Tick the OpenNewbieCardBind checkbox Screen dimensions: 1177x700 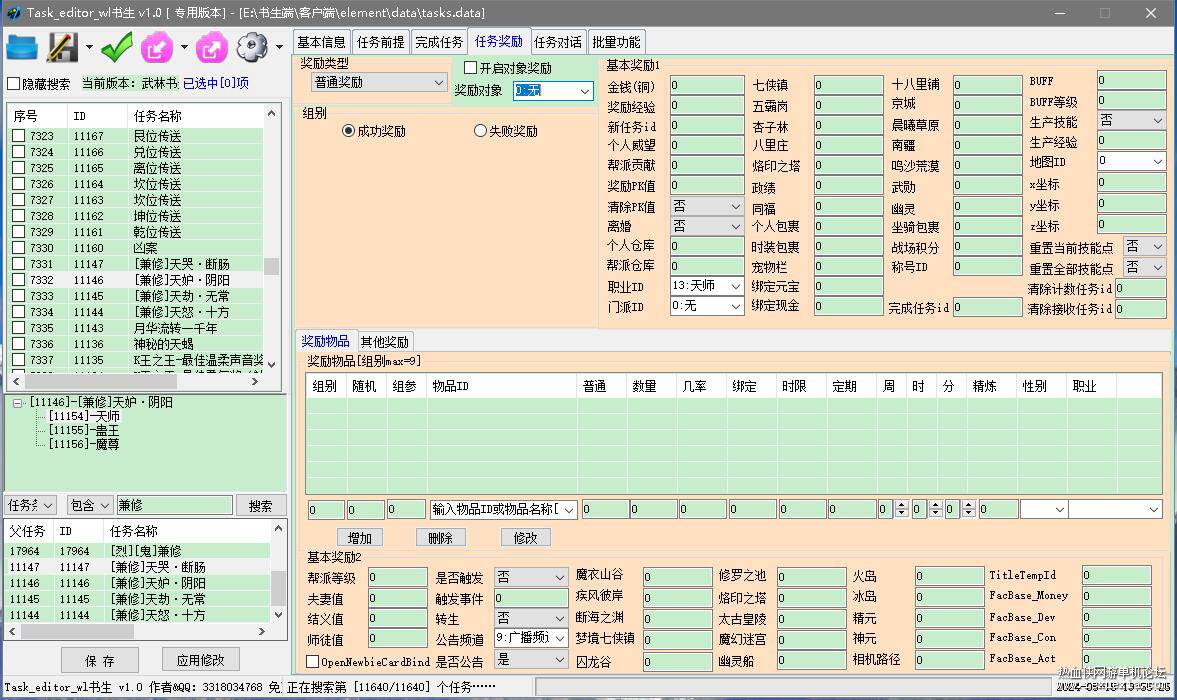point(312,662)
